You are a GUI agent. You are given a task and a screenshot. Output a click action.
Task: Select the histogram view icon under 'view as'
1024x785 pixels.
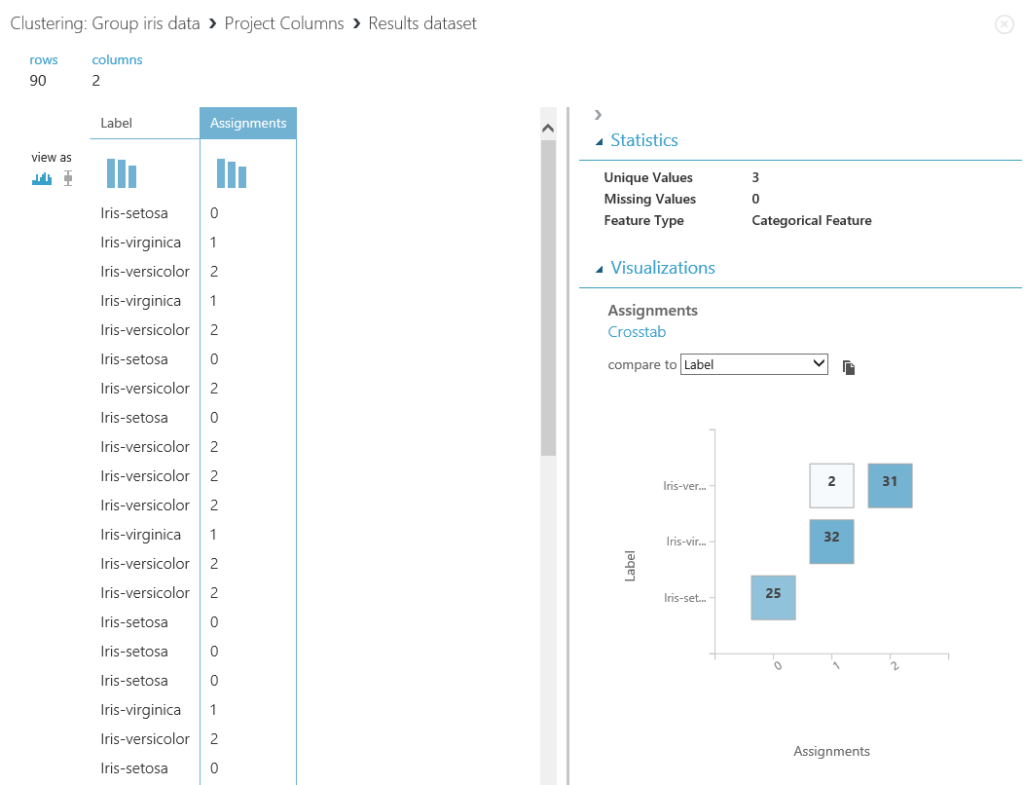[x=41, y=176]
